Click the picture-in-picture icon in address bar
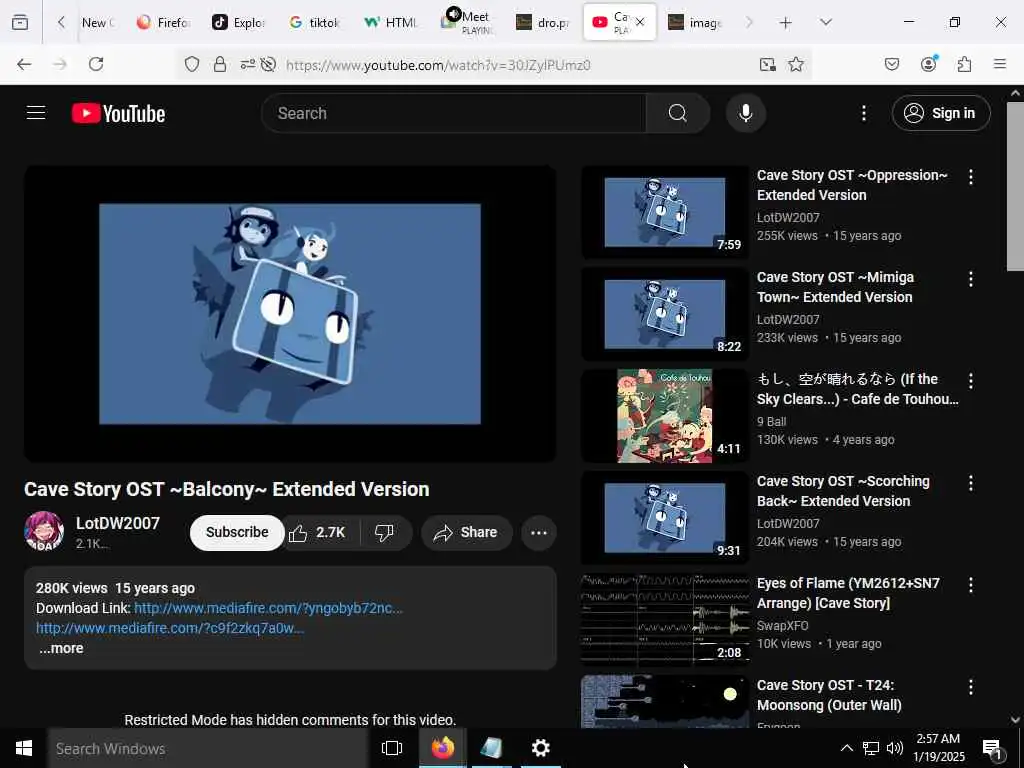The width and height of the screenshot is (1024, 768). click(x=767, y=64)
